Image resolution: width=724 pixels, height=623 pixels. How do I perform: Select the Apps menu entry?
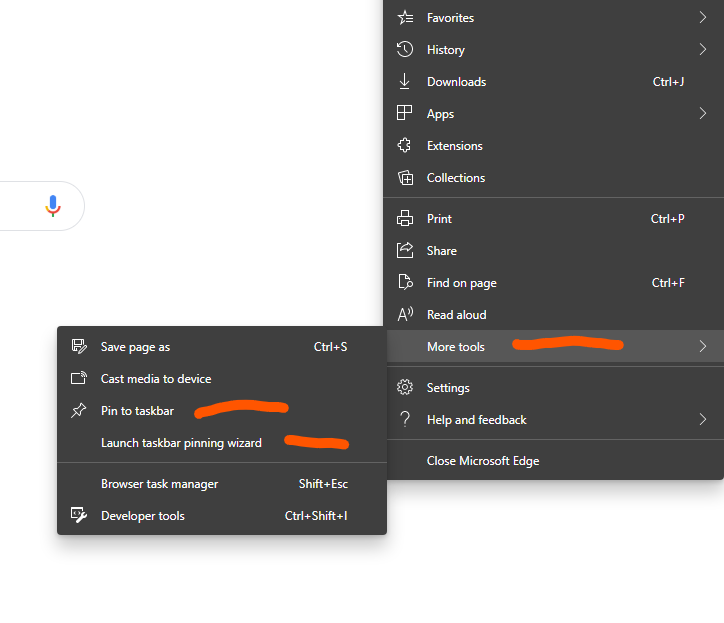tap(553, 113)
